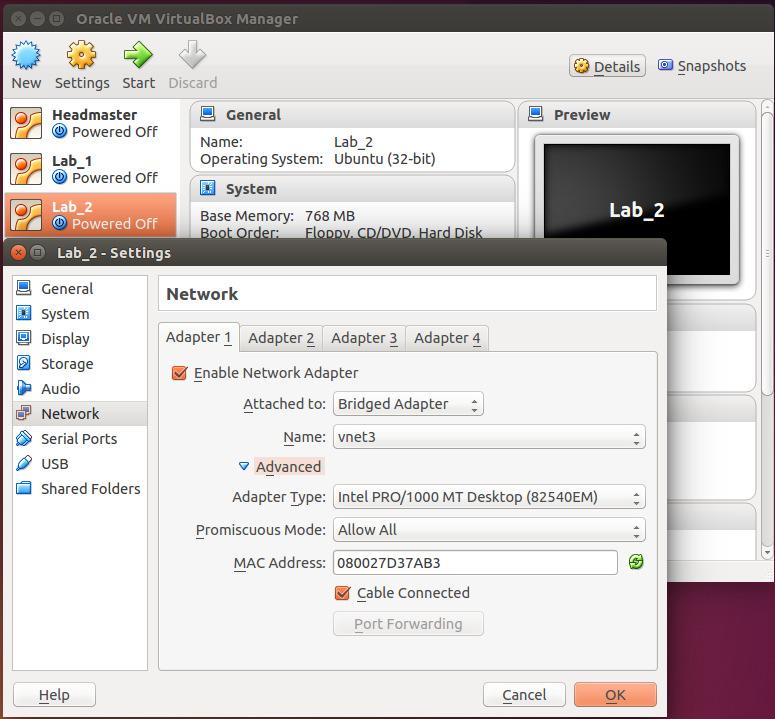Switch to Adapter 3 tab

pyautogui.click(x=364, y=338)
